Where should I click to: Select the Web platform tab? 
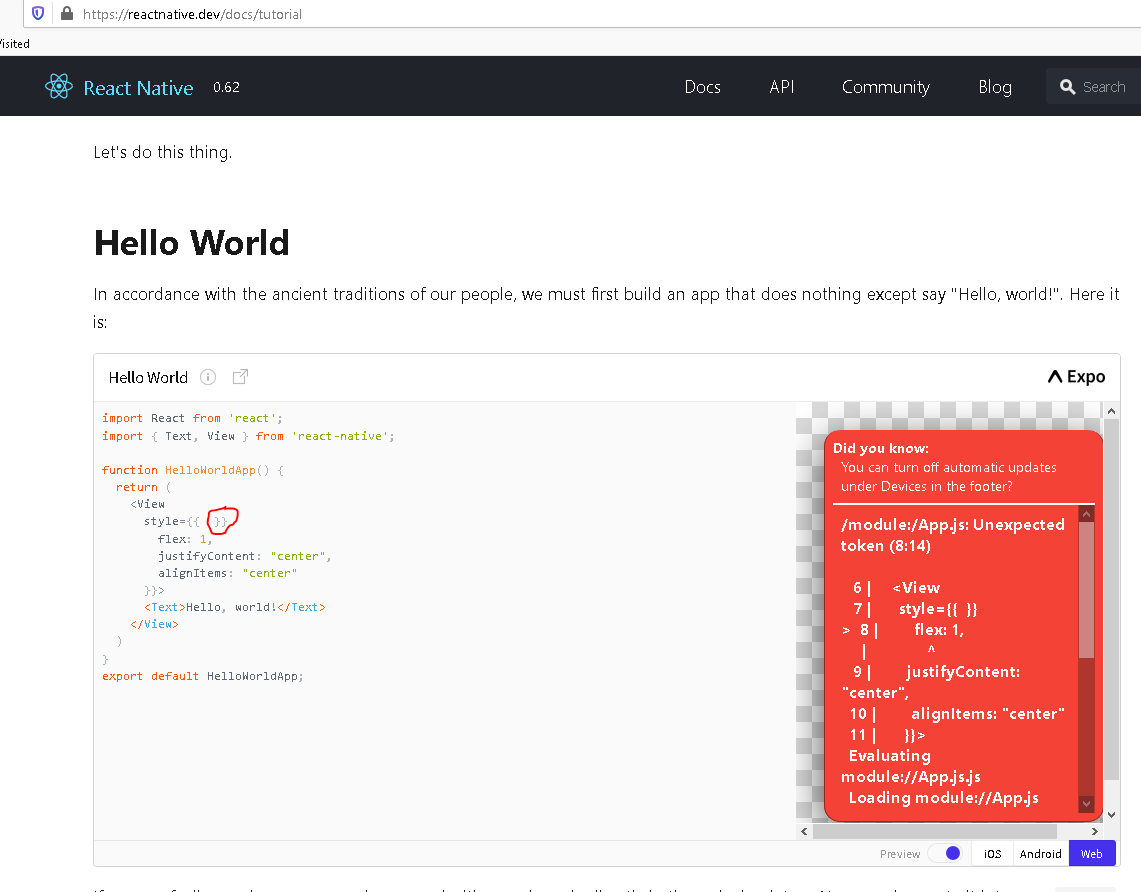click(1092, 853)
